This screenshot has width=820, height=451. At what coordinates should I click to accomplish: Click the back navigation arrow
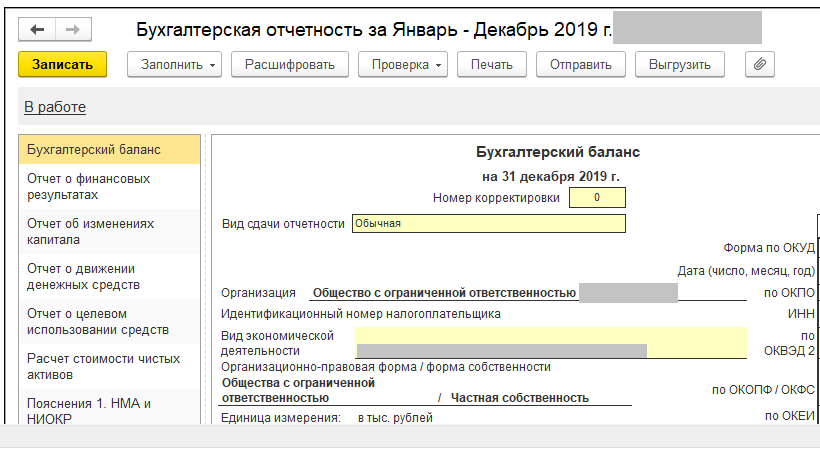click(37, 29)
